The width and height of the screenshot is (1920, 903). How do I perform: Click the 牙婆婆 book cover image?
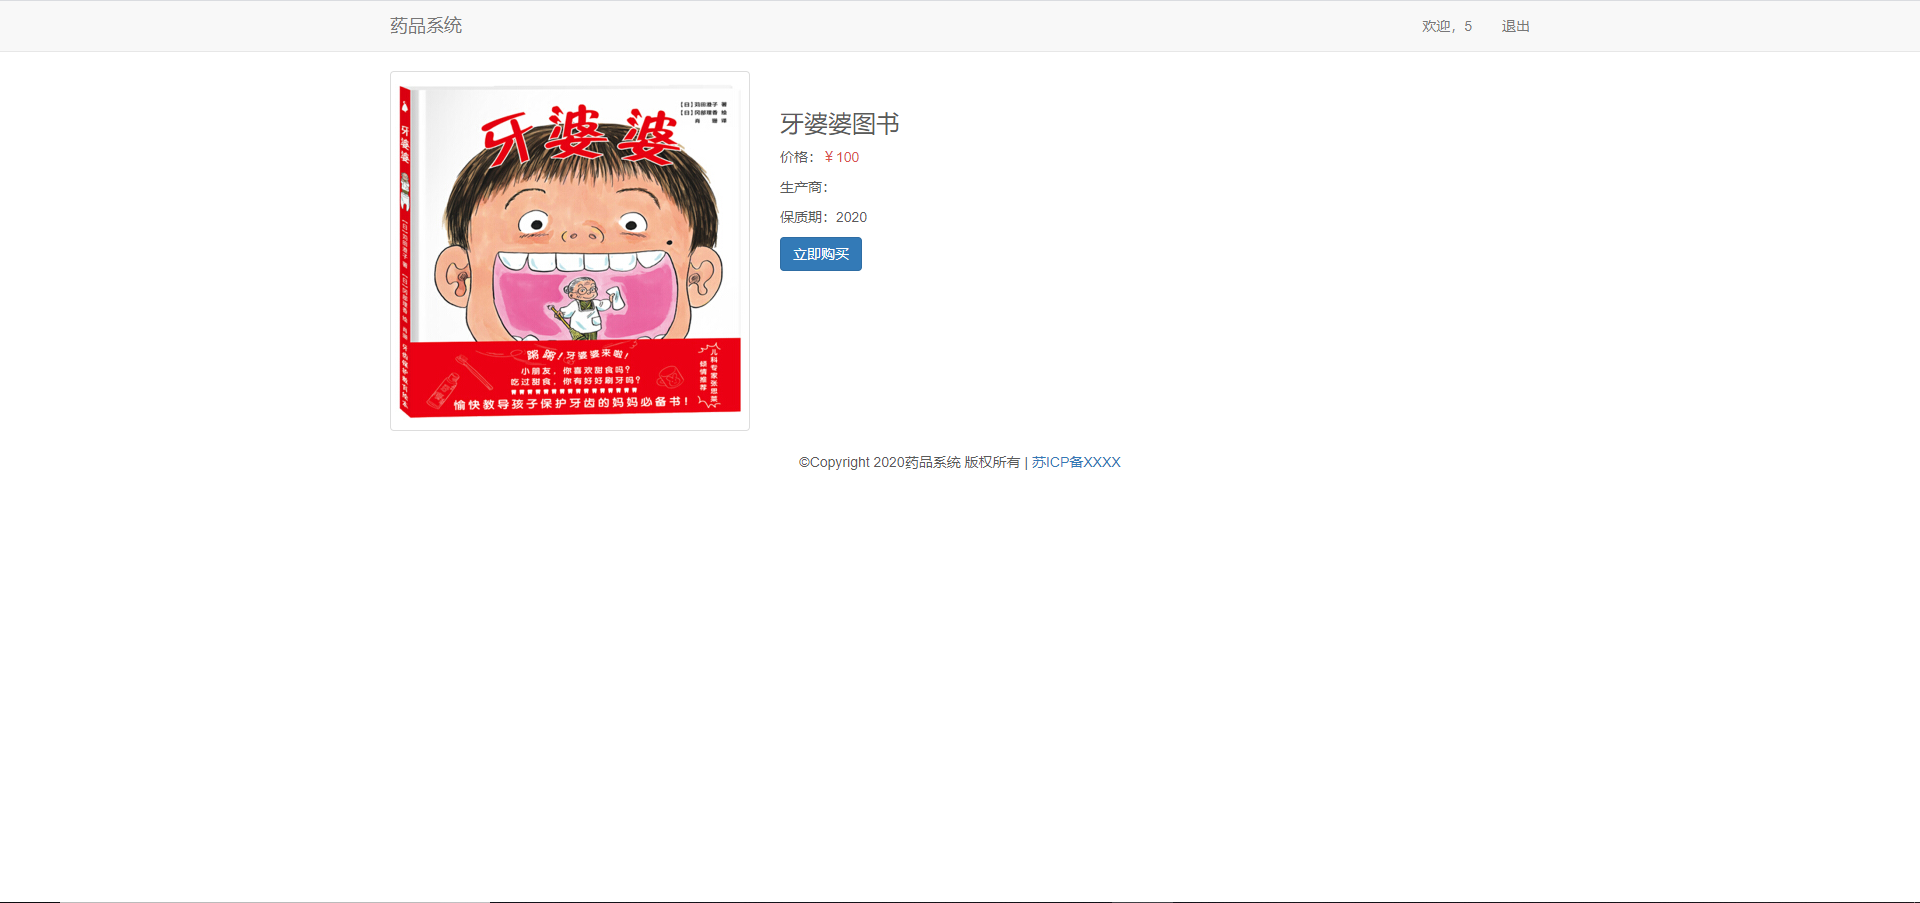click(569, 250)
